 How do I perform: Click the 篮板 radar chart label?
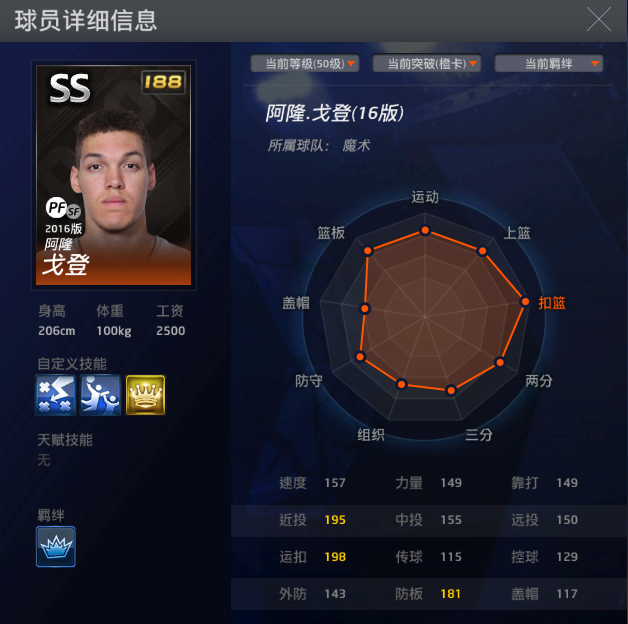coord(331,232)
